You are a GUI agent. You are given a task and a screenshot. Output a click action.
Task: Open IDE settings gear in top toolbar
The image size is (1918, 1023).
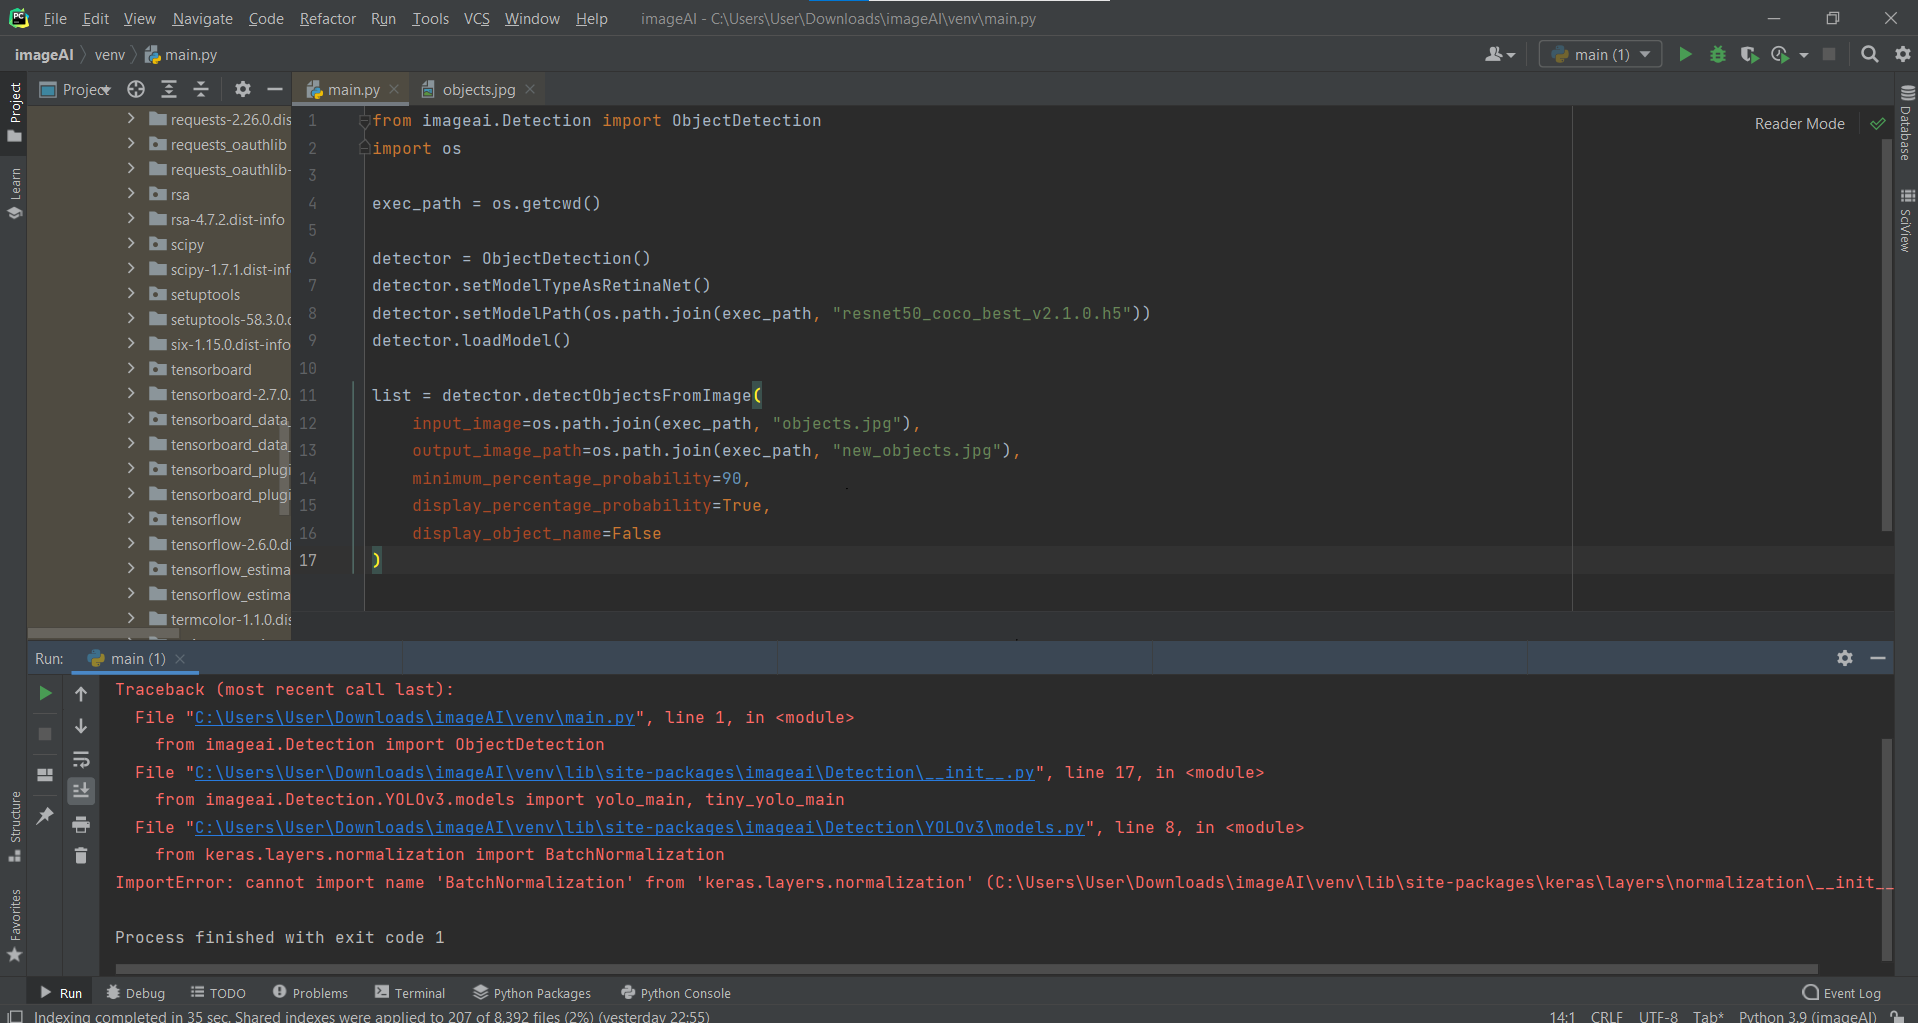click(1902, 54)
